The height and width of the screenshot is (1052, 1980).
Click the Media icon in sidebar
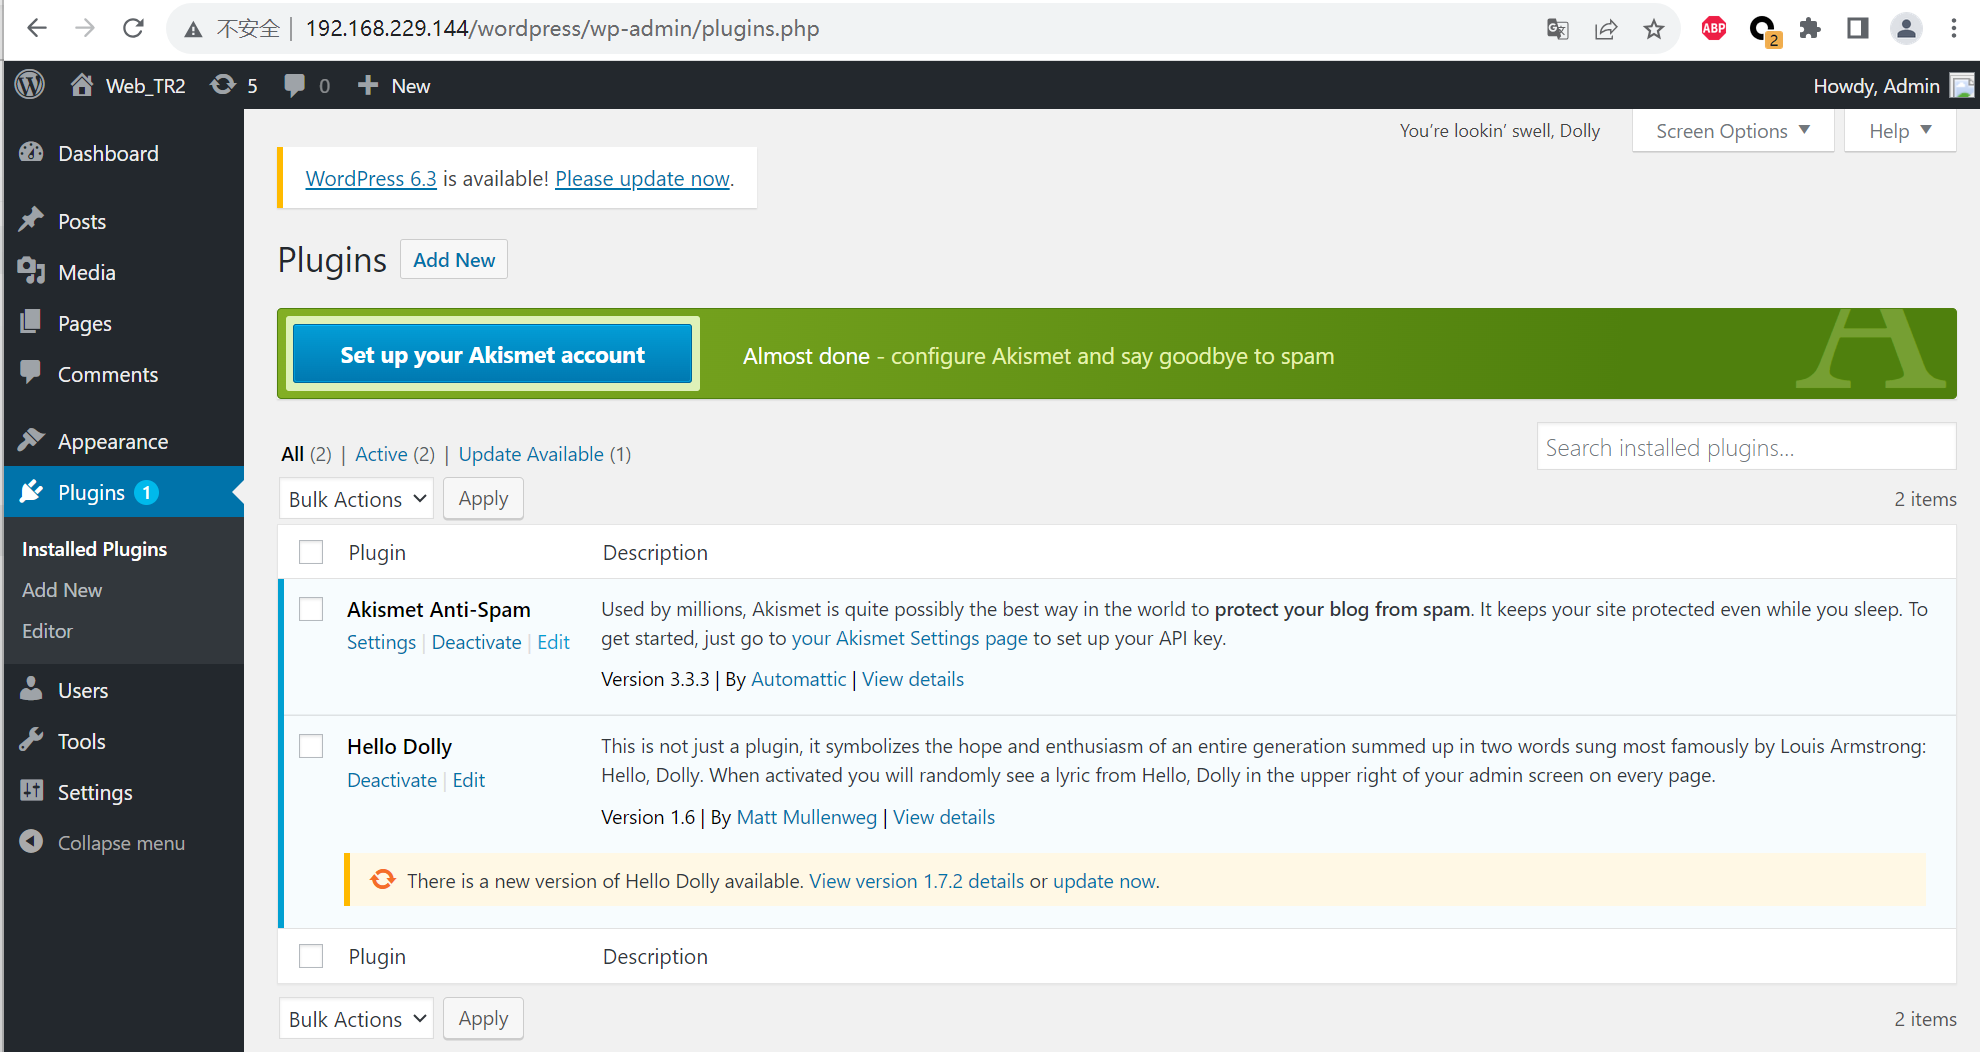[x=31, y=271]
